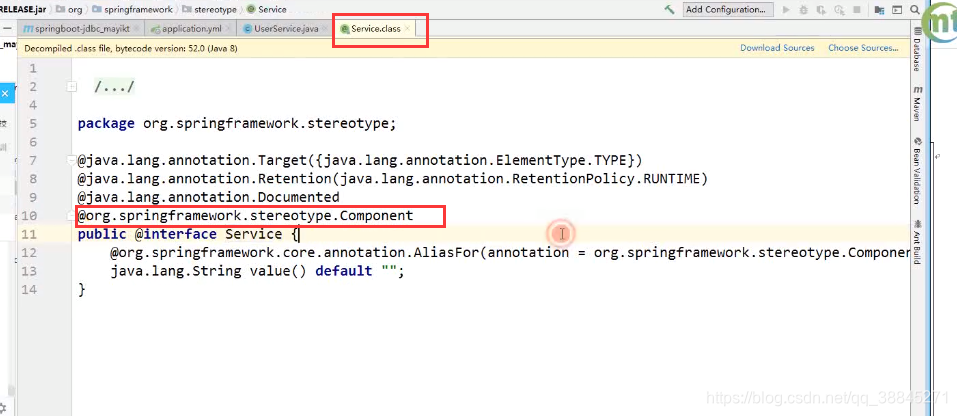The width and height of the screenshot is (957, 416).
Task: Click the hide panel minus icon
Action: [x=5, y=28]
